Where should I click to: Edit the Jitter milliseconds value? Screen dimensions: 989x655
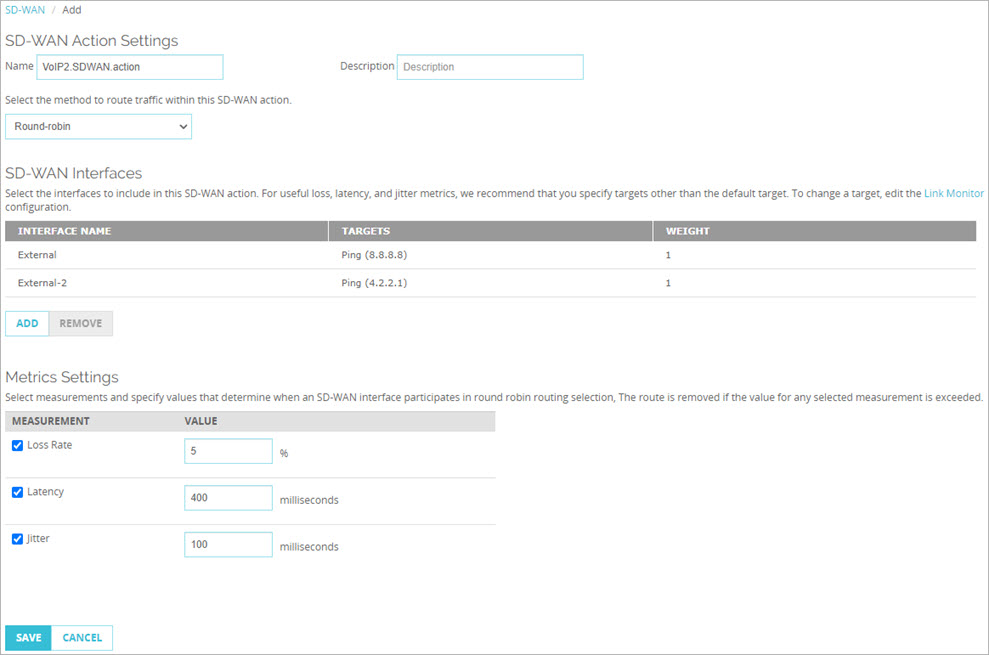pyautogui.click(x=228, y=544)
